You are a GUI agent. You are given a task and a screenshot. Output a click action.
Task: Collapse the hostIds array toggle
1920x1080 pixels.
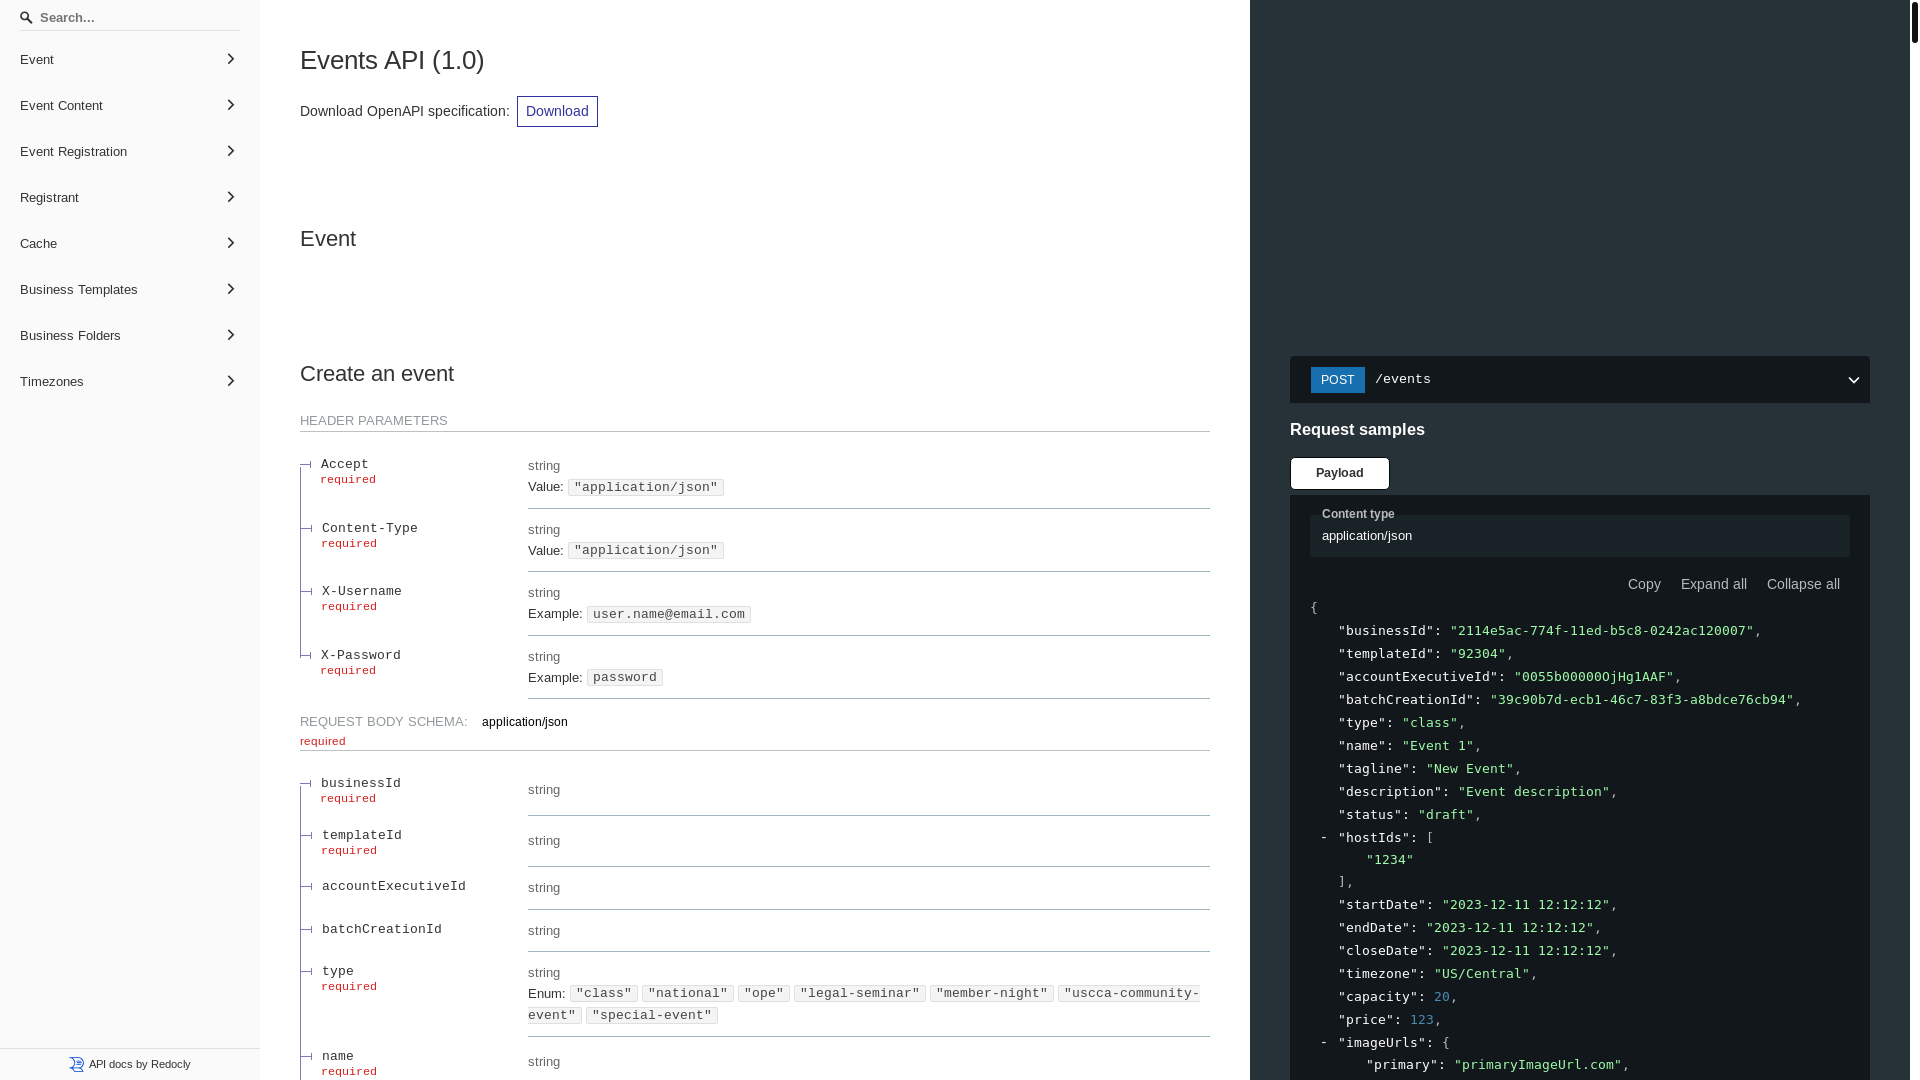tap(1324, 838)
